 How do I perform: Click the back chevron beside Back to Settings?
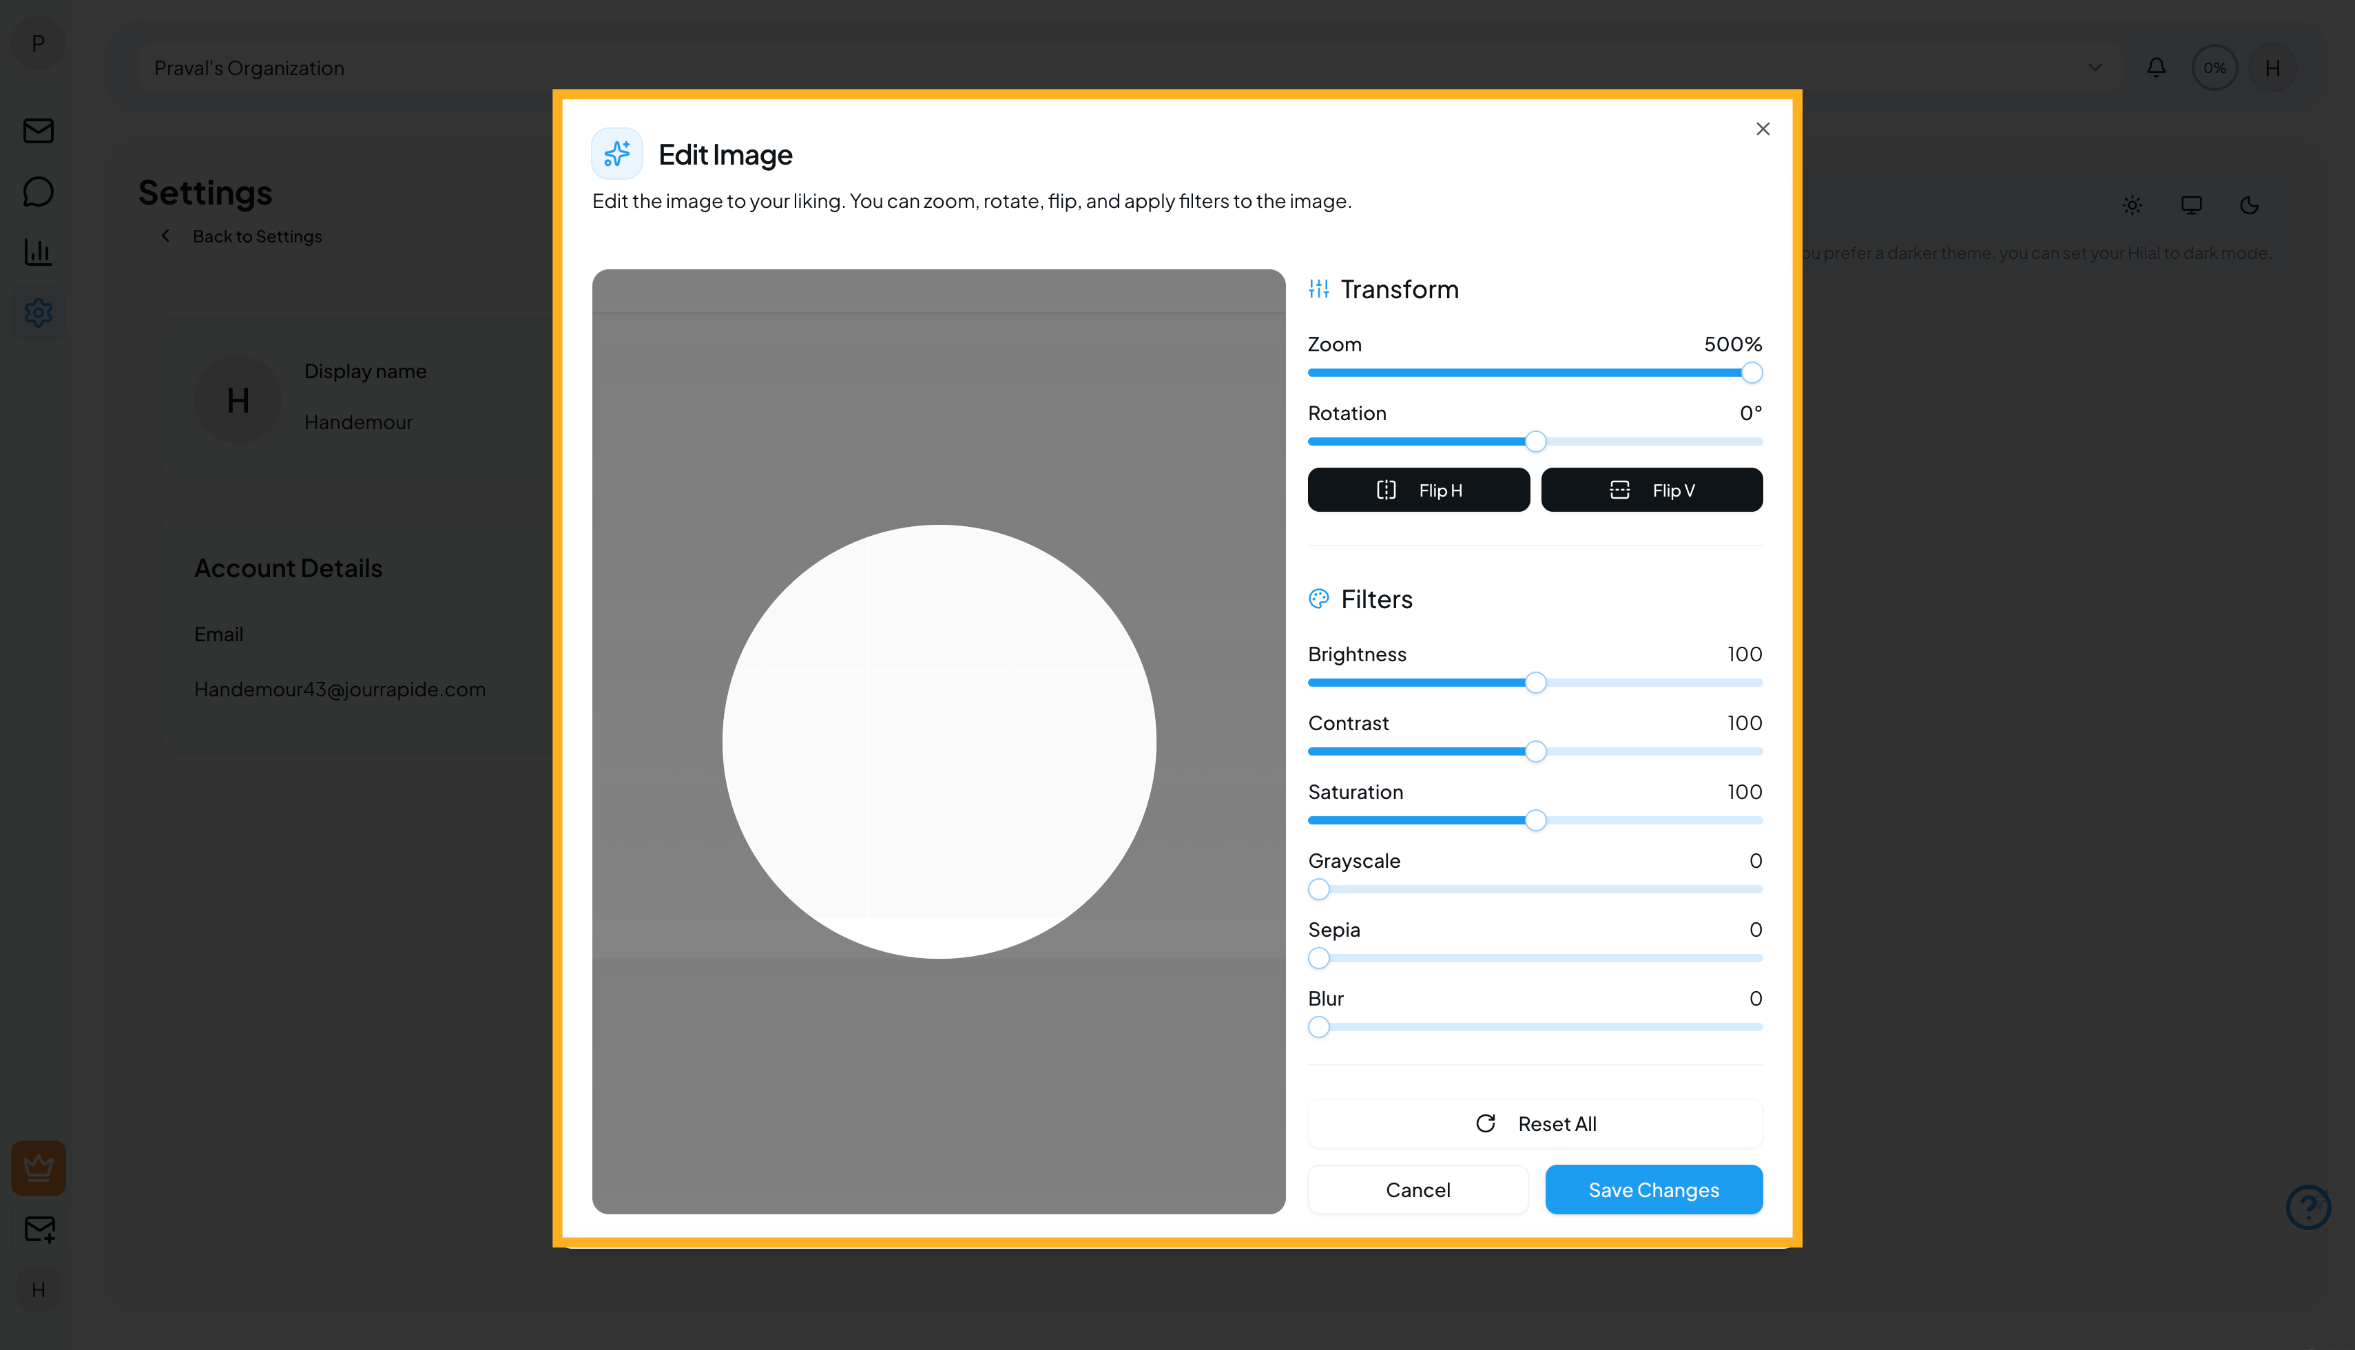tap(166, 236)
